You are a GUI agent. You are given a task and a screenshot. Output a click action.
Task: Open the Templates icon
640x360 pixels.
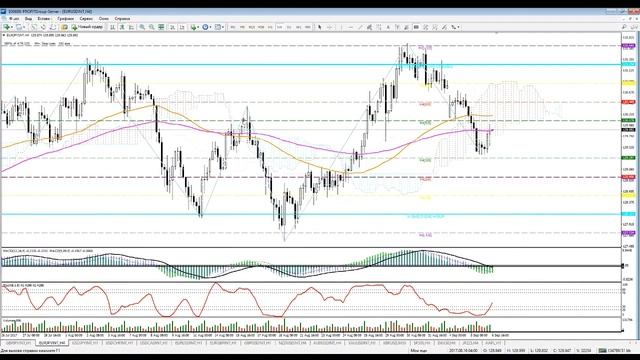coord(217,27)
